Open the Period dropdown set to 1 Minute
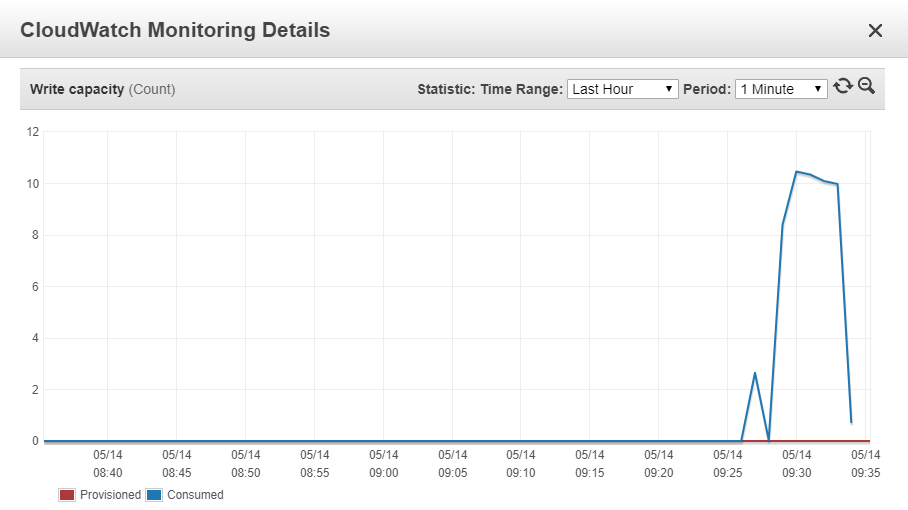This screenshot has height=510, width=908. pos(781,89)
